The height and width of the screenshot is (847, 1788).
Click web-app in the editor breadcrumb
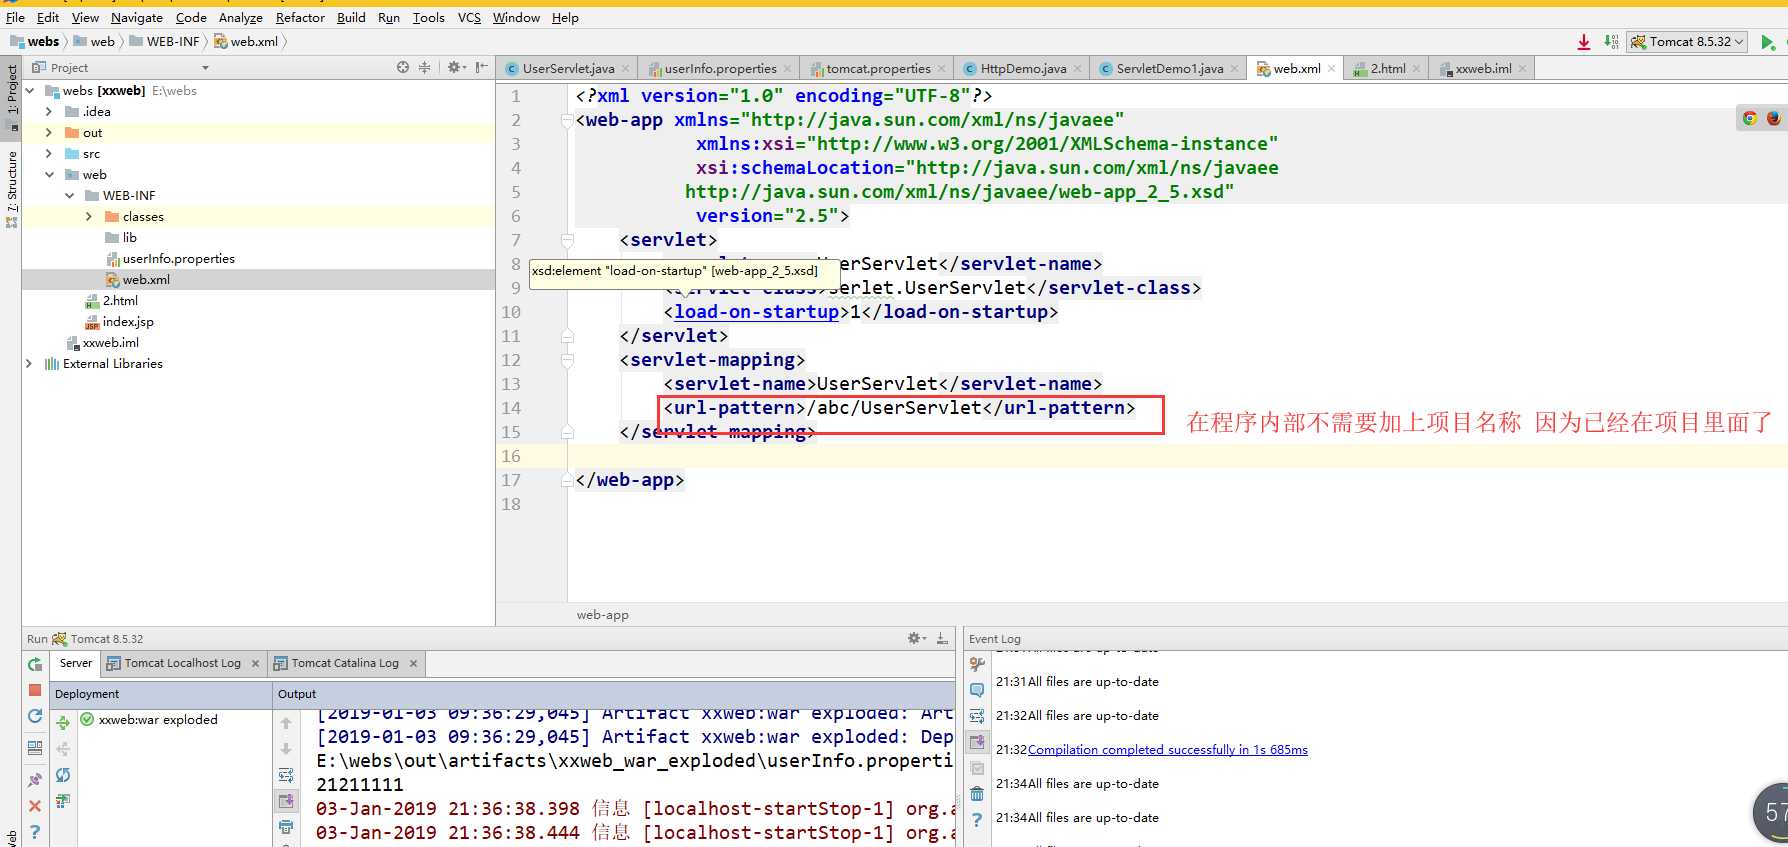pyautogui.click(x=603, y=614)
